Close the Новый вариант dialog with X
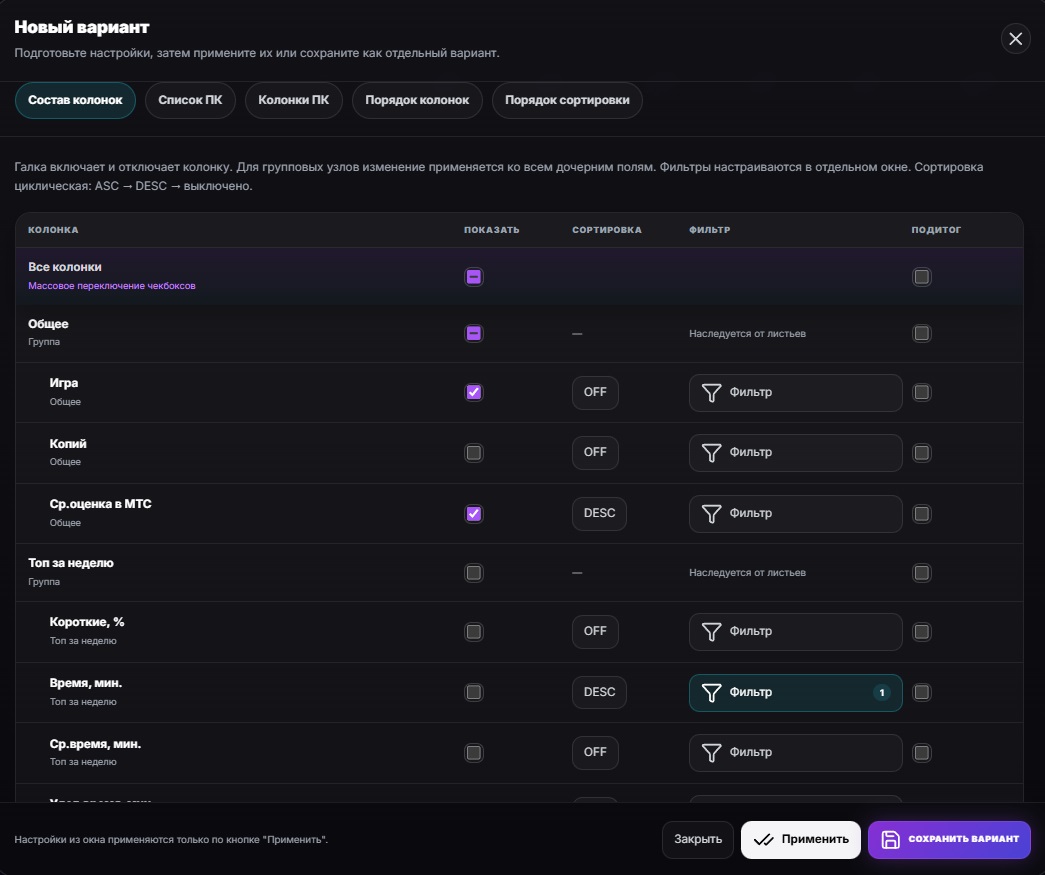The width and height of the screenshot is (1045, 875). click(1015, 39)
